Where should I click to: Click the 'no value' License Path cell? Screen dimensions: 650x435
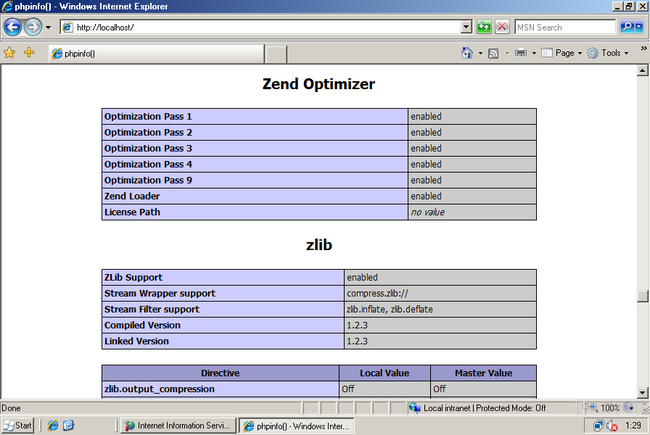coord(472,212)
